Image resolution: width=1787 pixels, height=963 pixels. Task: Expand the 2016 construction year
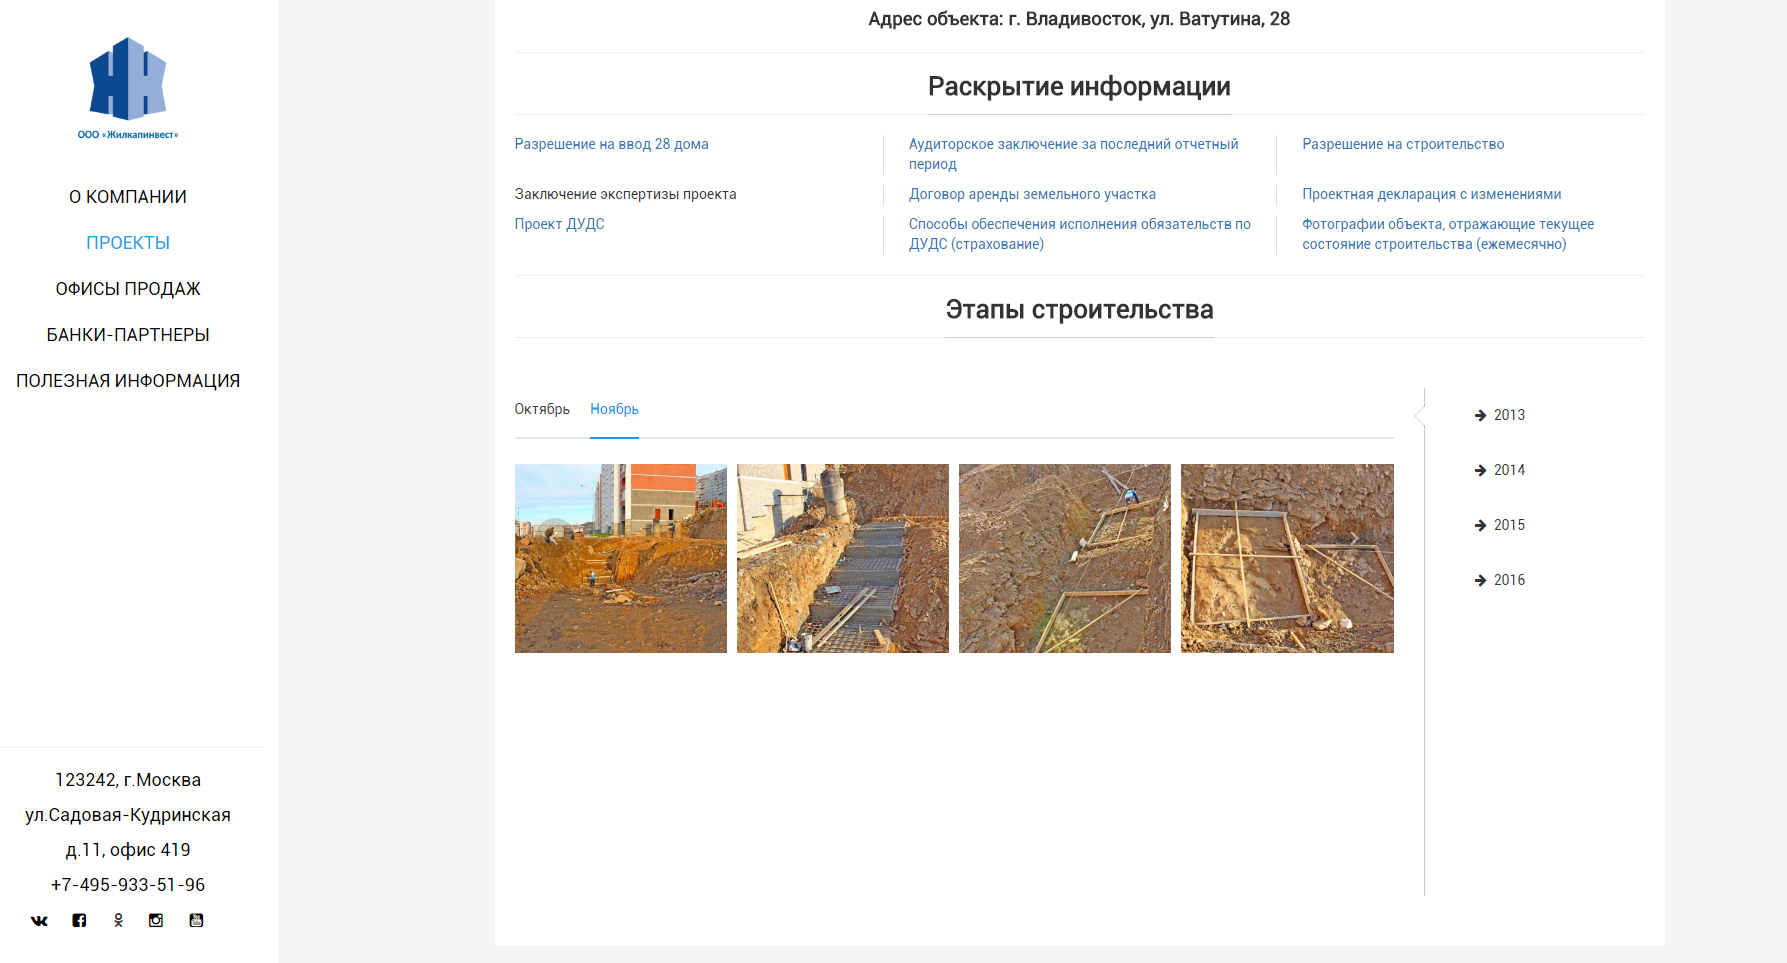[x=1509, y=580]
